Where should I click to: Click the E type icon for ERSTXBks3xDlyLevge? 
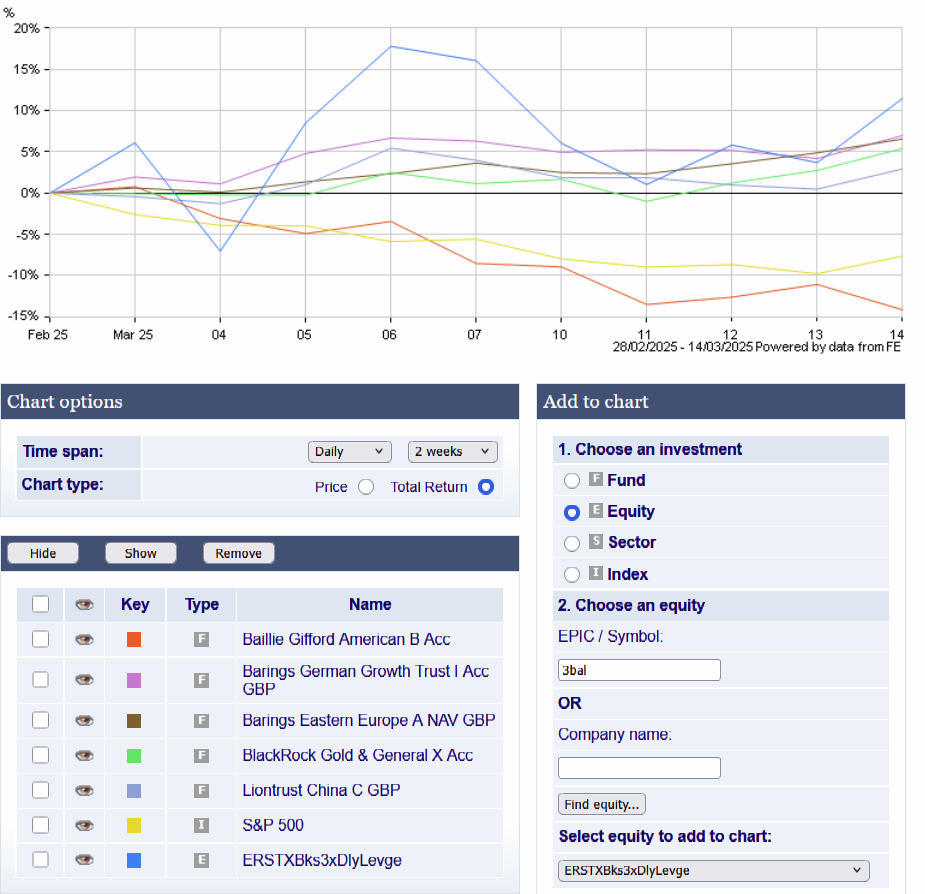201,859
